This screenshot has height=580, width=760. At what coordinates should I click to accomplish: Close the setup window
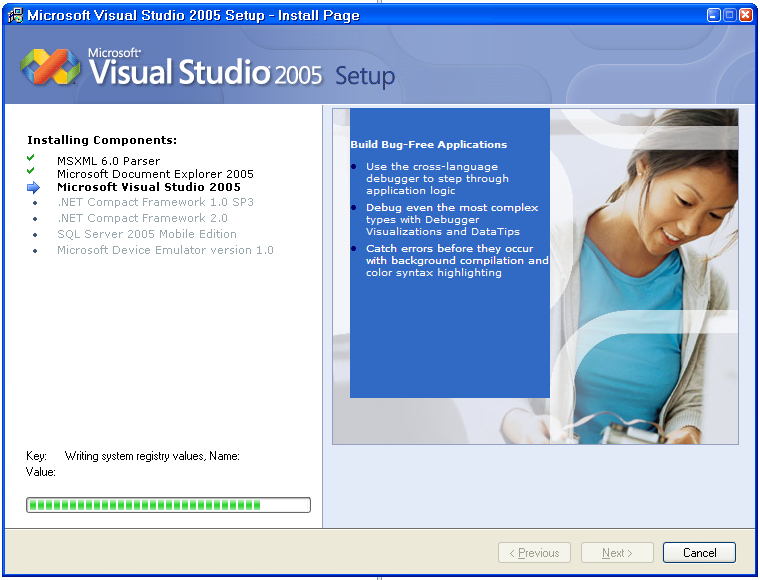pyautogui.click(x=745, y=15)
